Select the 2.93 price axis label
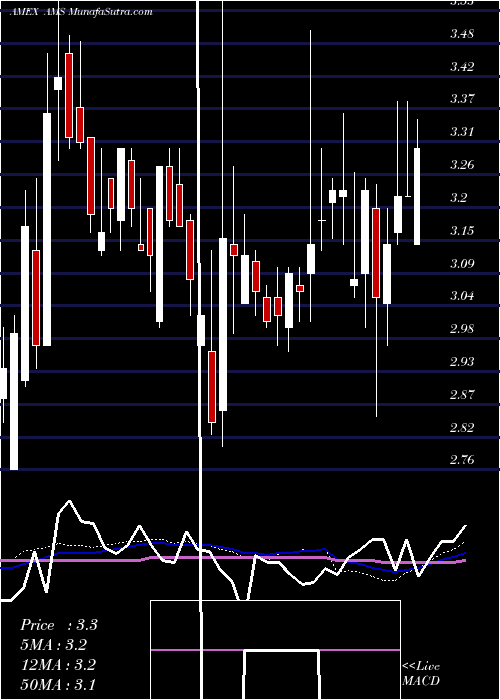The height and width of the screenshot is (700, 500). (462, 361)
